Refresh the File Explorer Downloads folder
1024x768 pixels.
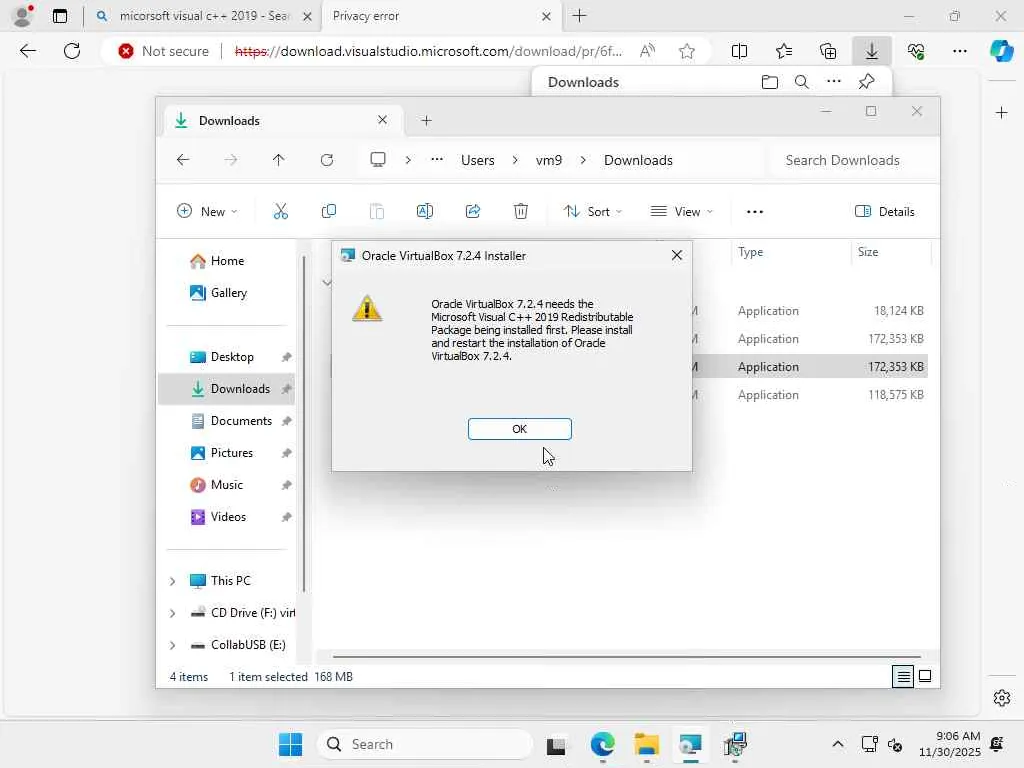[x=327, y=160]
